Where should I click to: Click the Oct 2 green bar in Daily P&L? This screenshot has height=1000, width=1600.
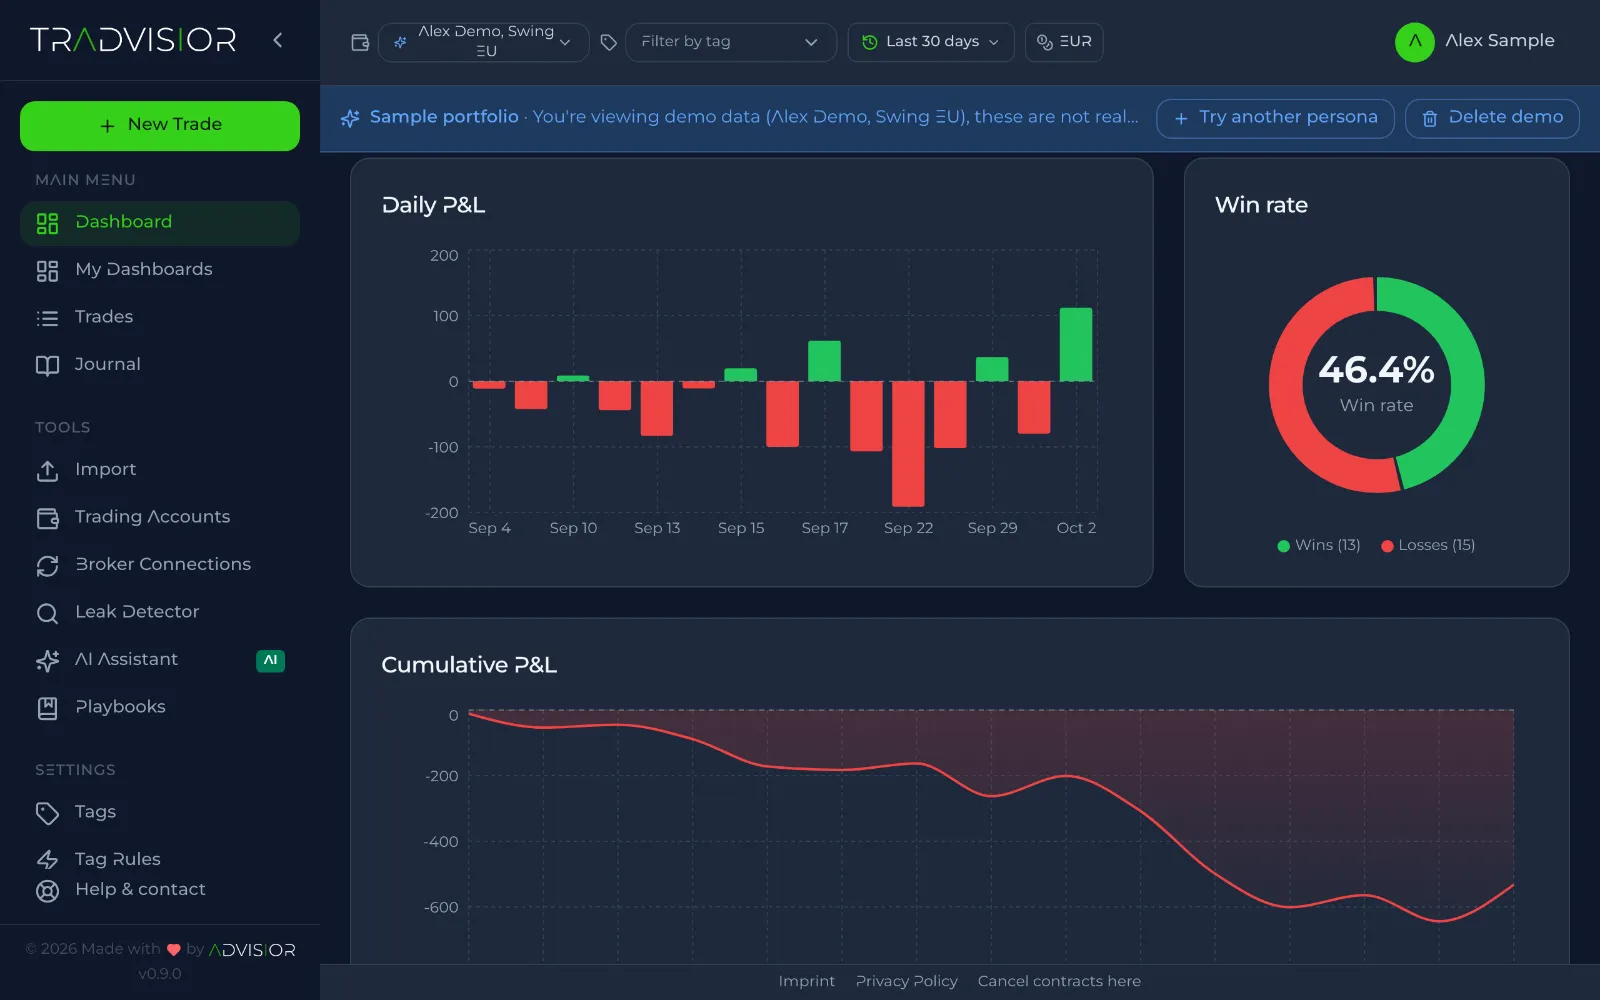(x=1076, y=344)
